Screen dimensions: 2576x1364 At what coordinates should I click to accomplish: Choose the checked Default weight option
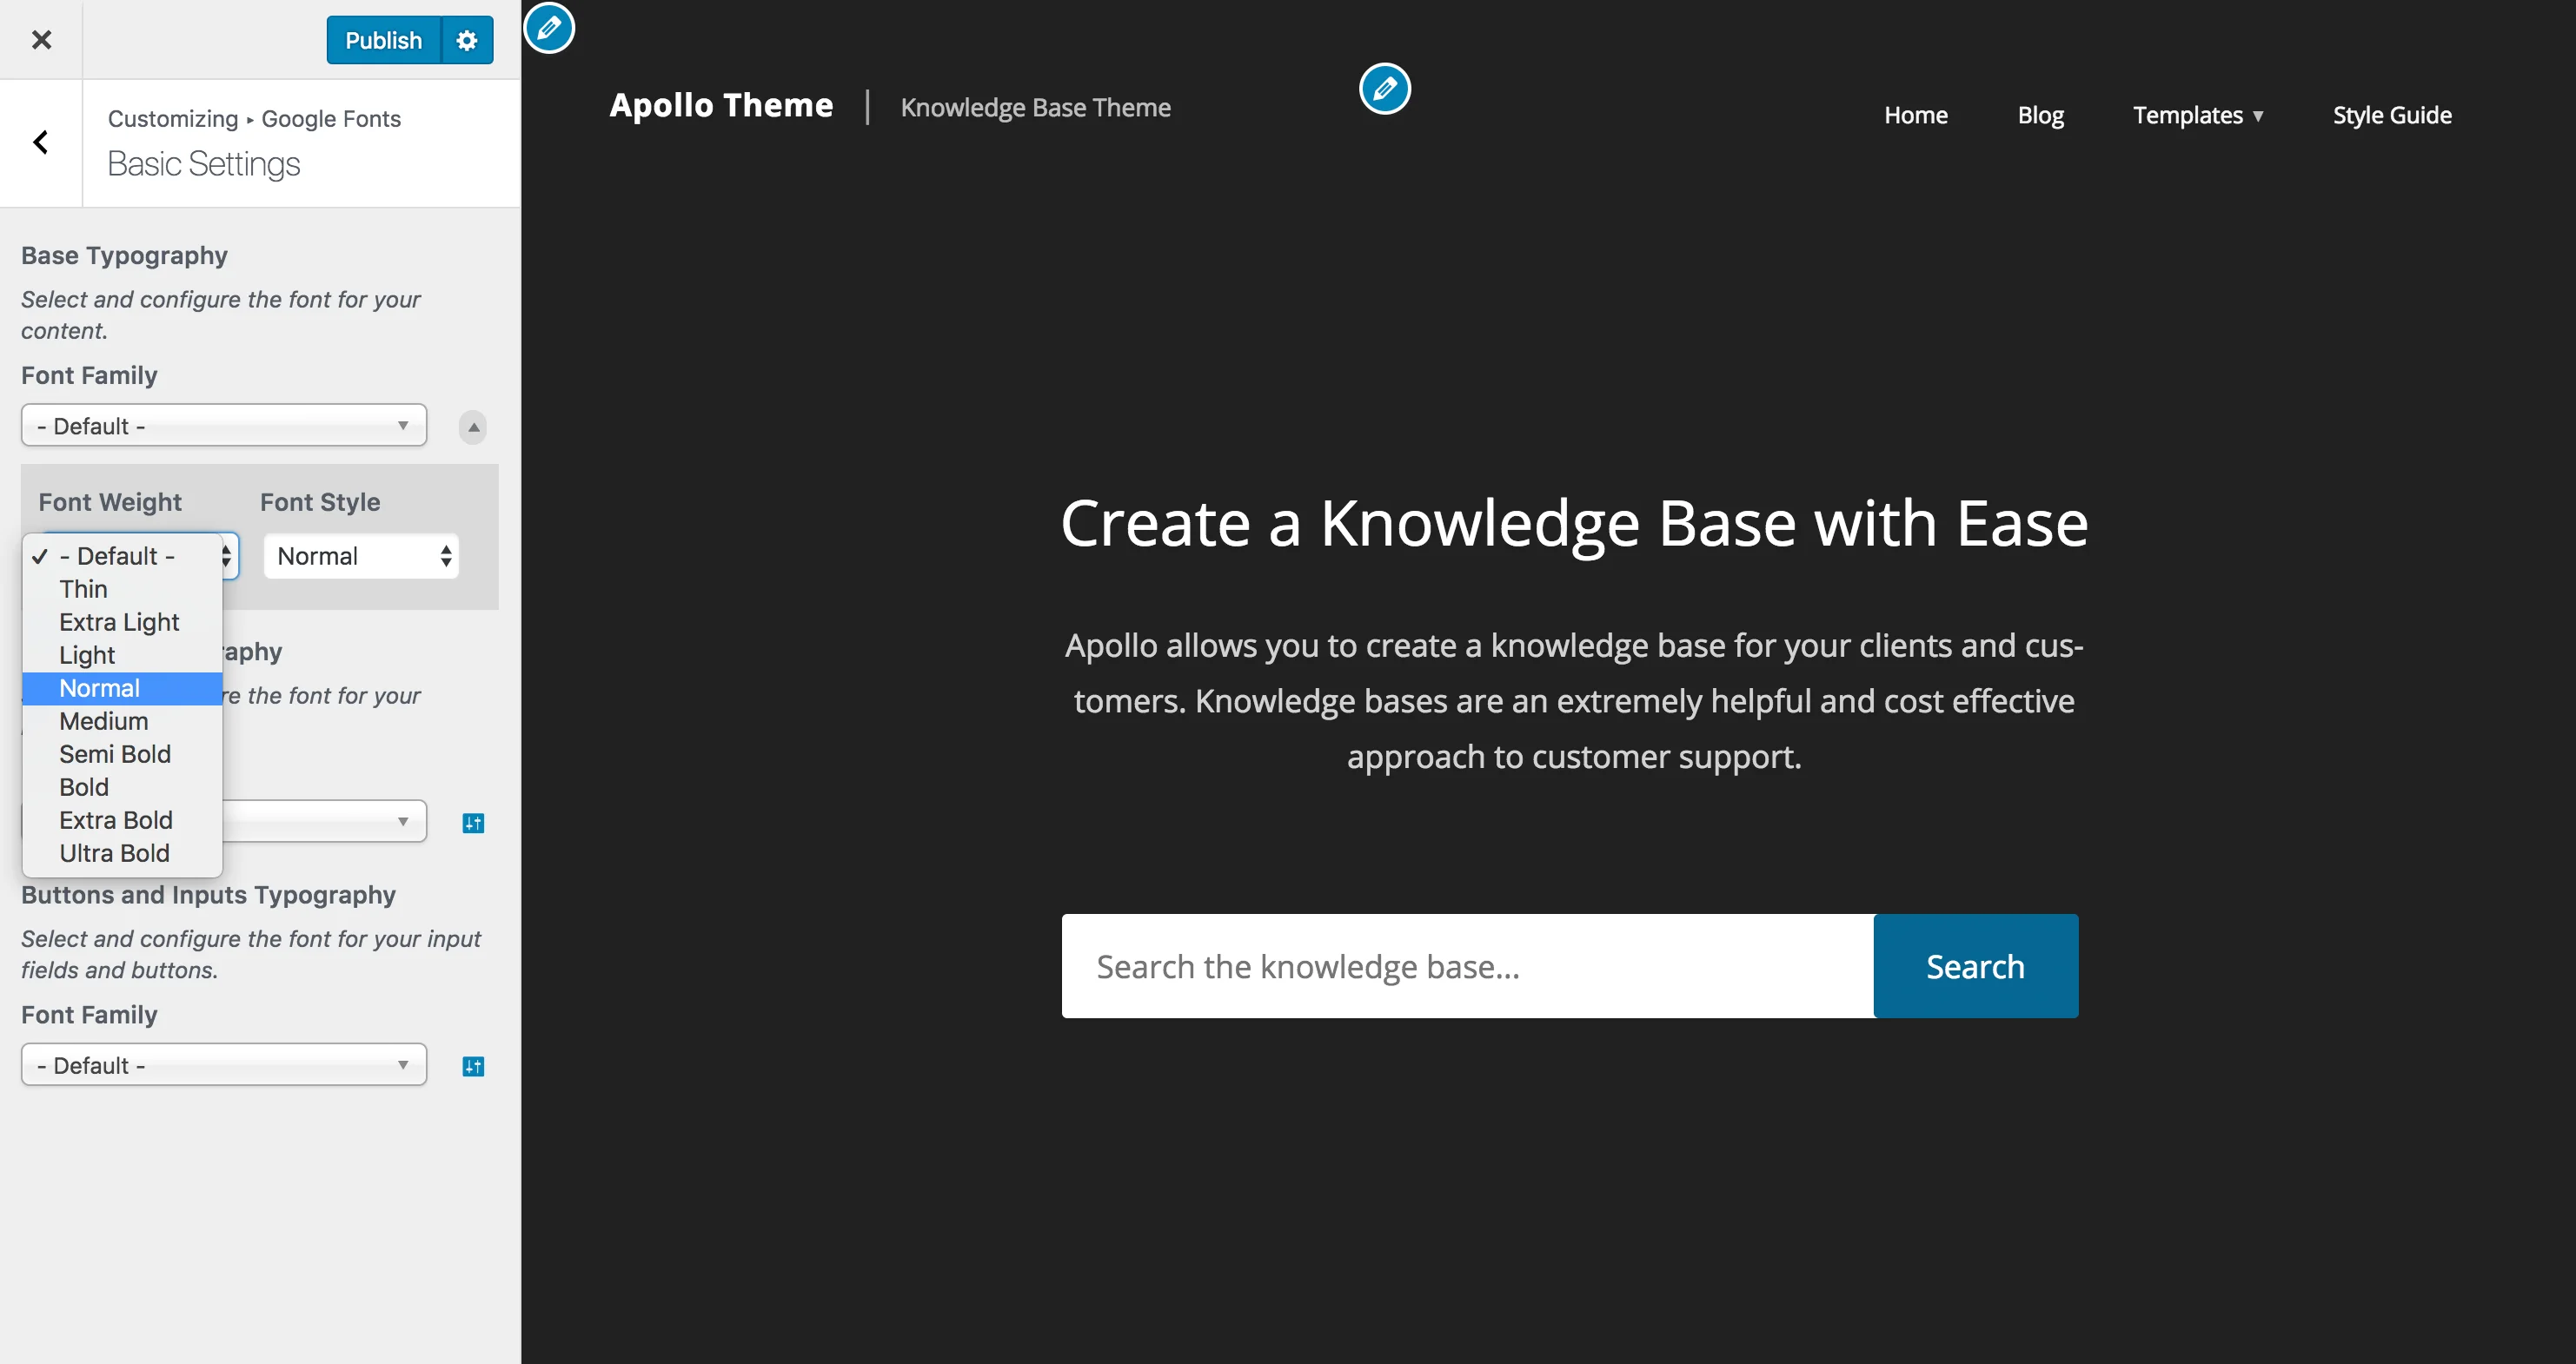click(x=116, y=556)
